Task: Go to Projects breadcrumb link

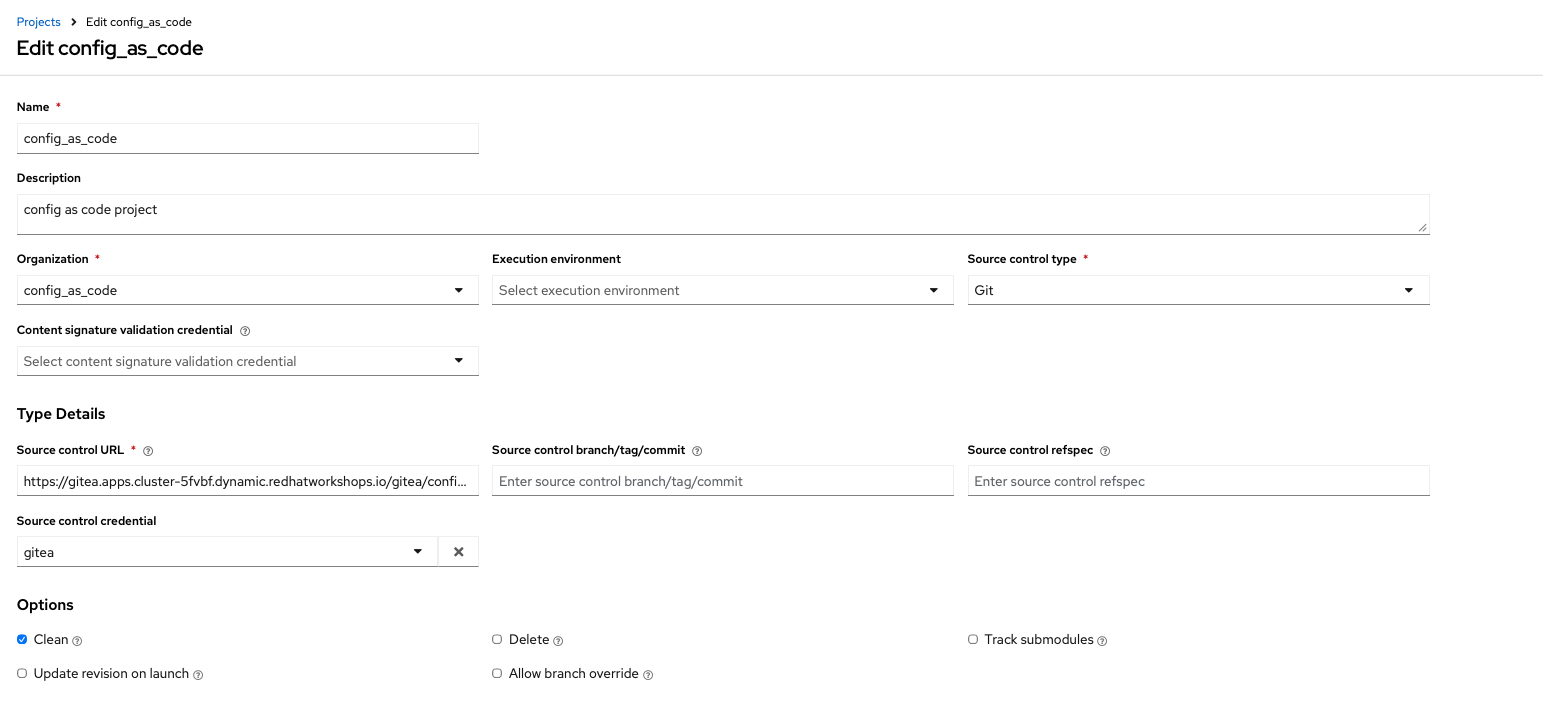Action: point(39,22)
